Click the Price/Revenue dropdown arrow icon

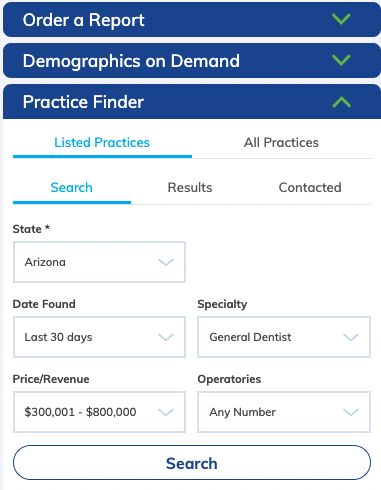tap(166, 412)
